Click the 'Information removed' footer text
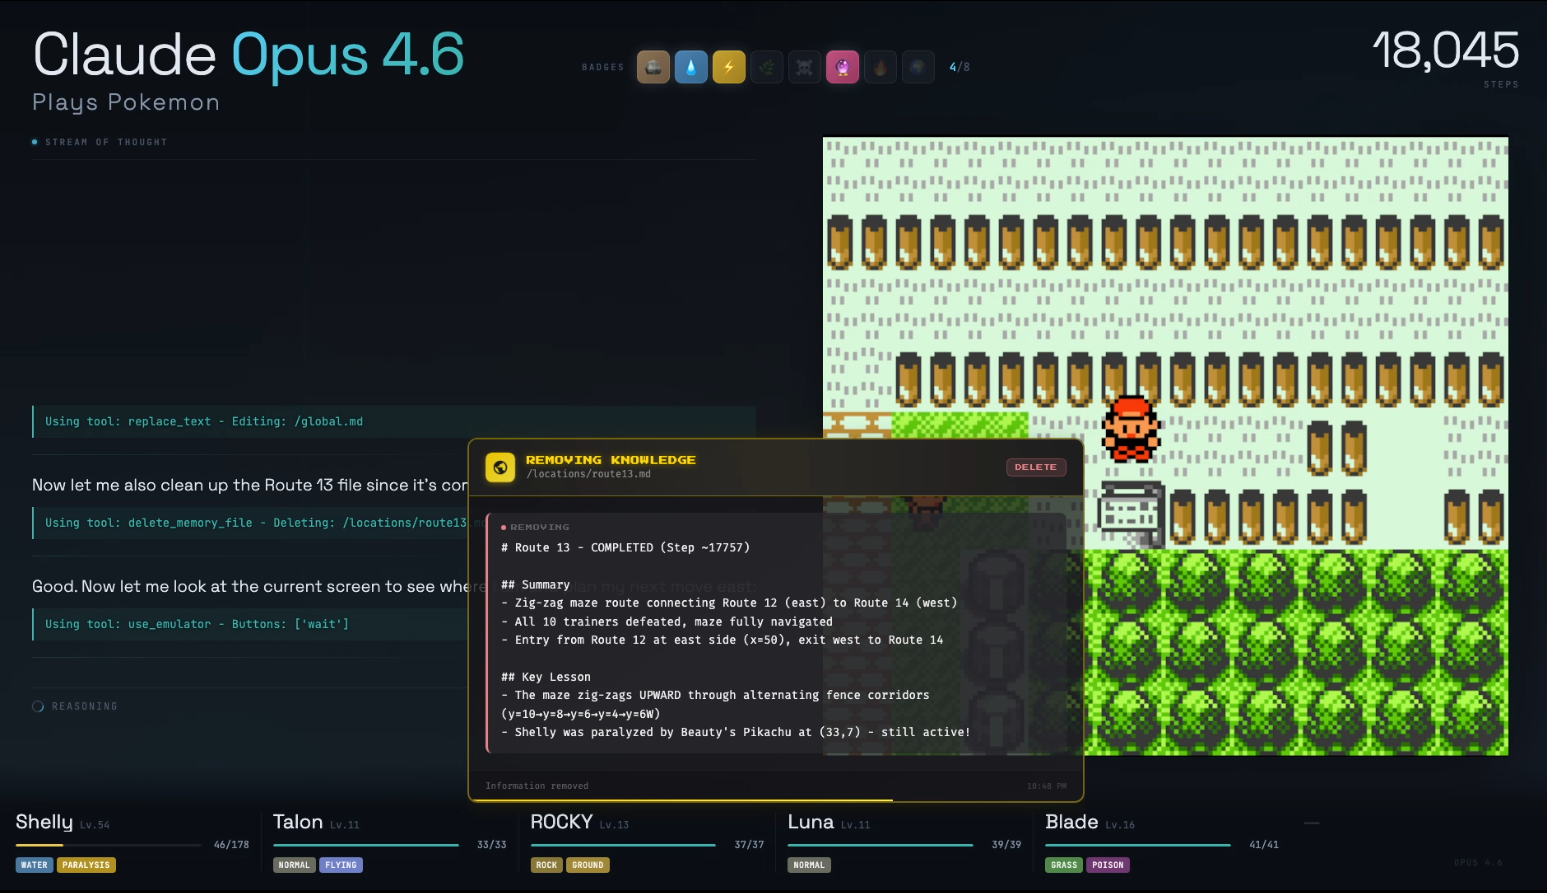Screen dimensions: 1547x893 537,786
